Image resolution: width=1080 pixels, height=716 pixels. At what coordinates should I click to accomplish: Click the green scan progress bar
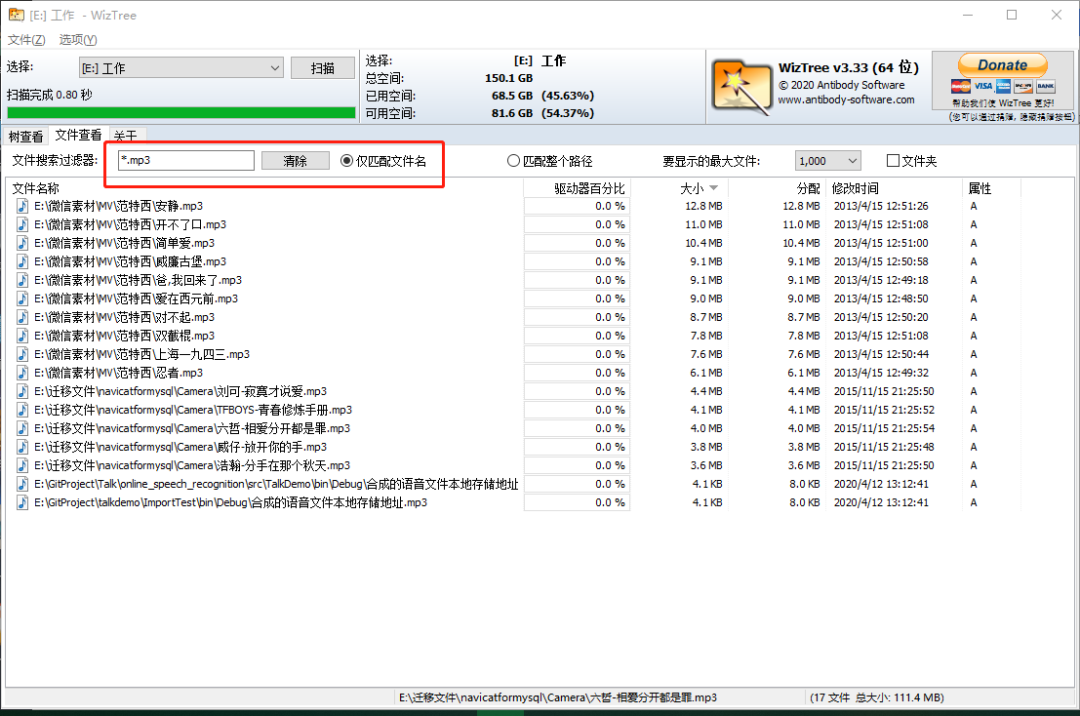[x=181, y=113]
